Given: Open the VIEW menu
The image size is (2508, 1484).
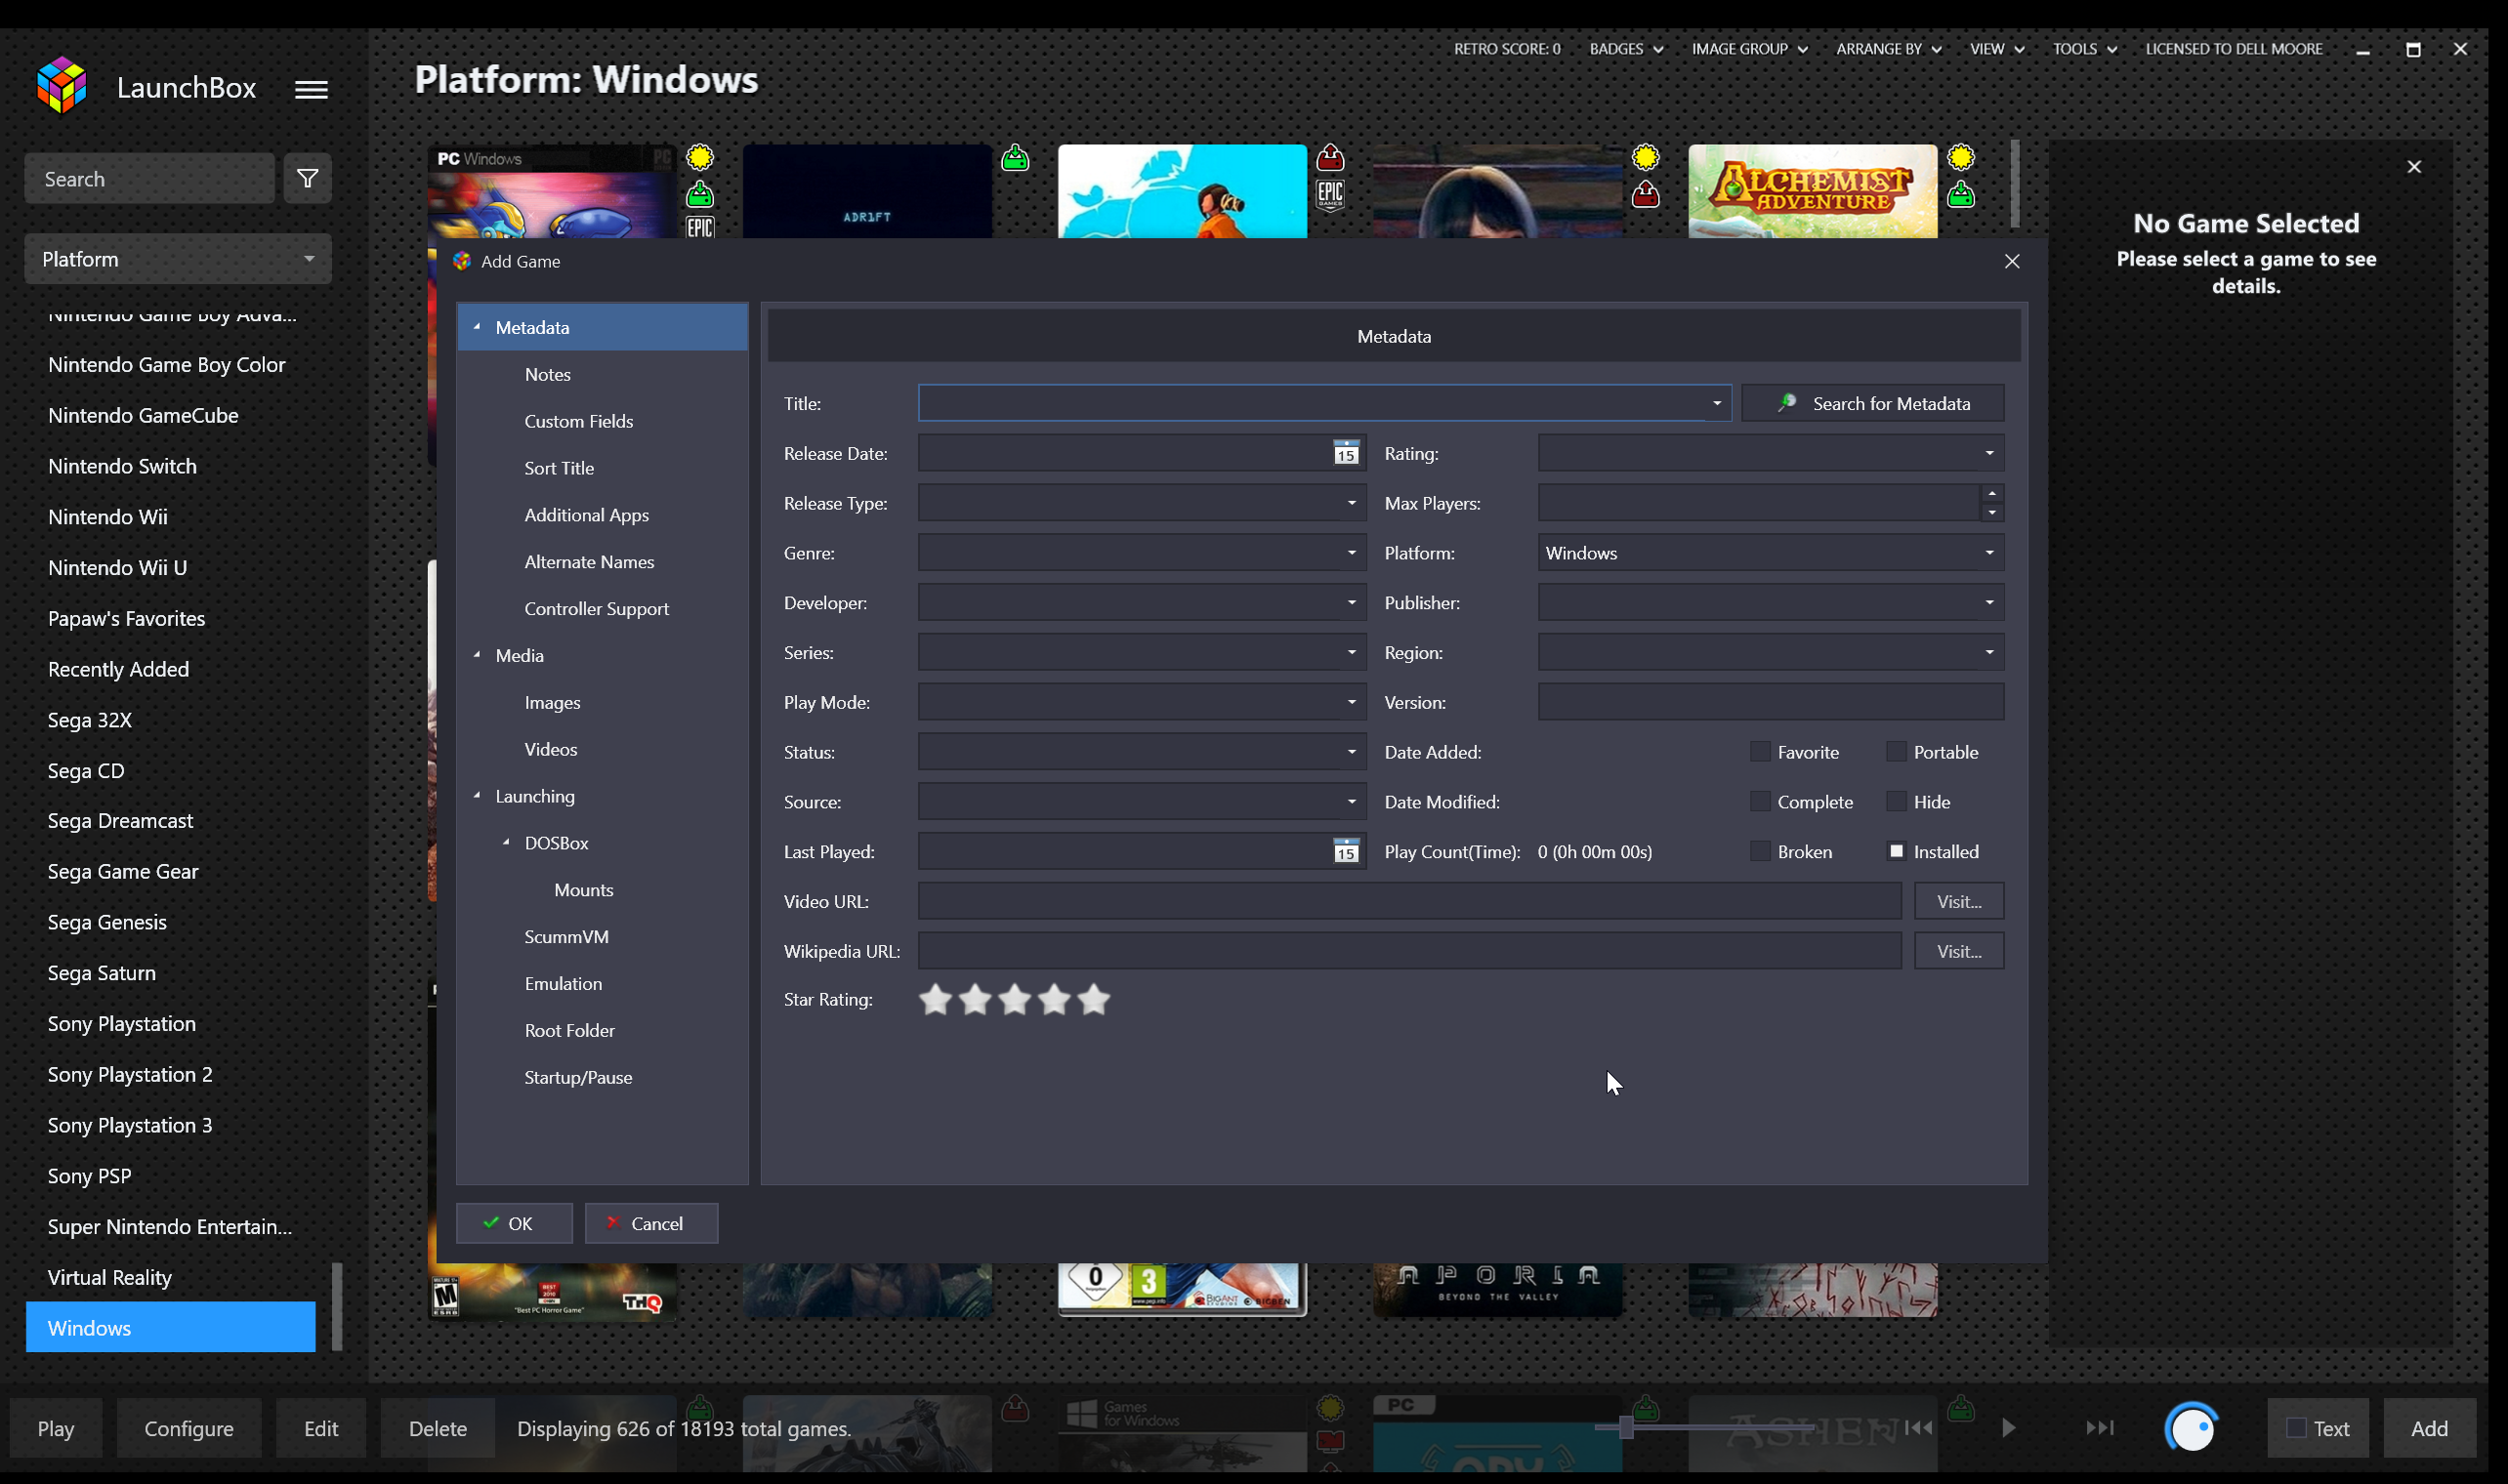Looking at the screenshot, I should [x=1997, y=49].
